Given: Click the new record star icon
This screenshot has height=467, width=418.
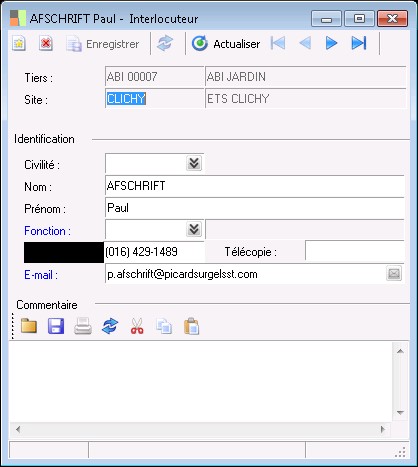Looking at the screenshot, I should [x=19, y=44].
